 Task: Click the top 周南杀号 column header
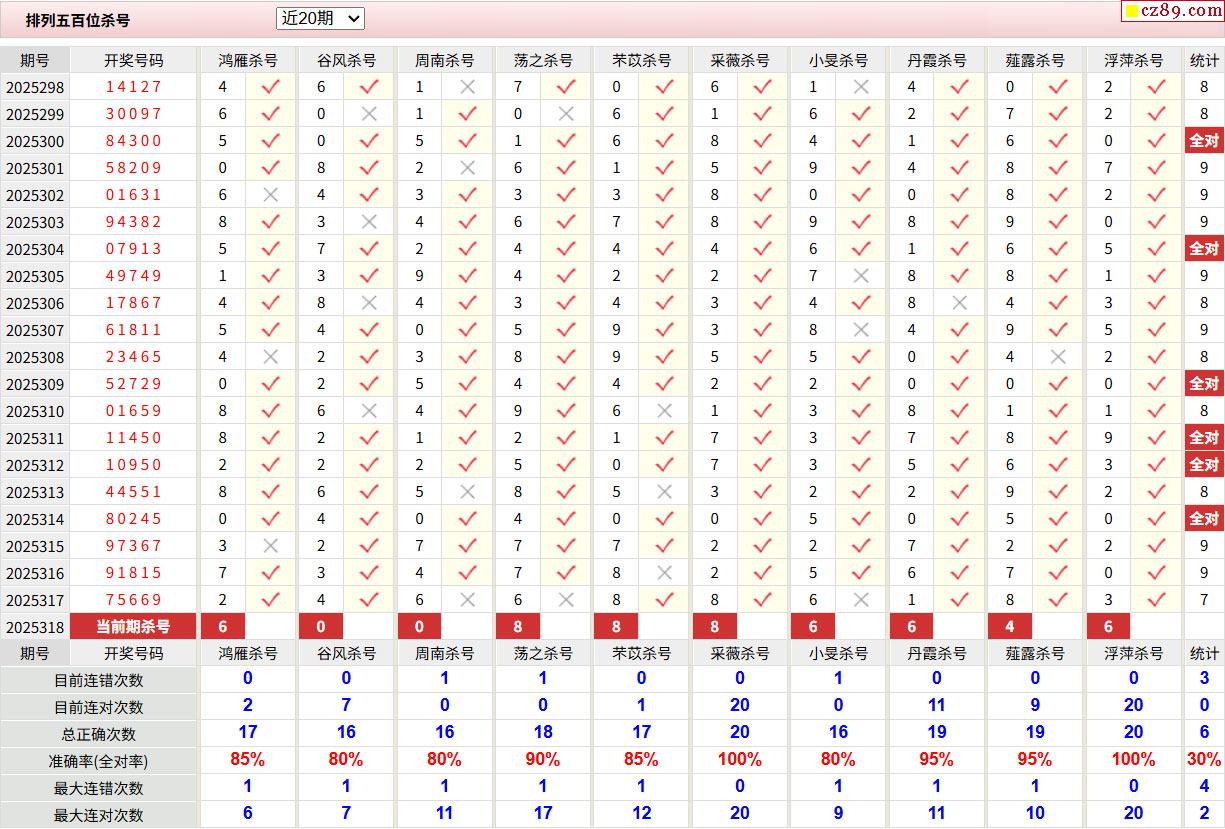coord(444,60)
